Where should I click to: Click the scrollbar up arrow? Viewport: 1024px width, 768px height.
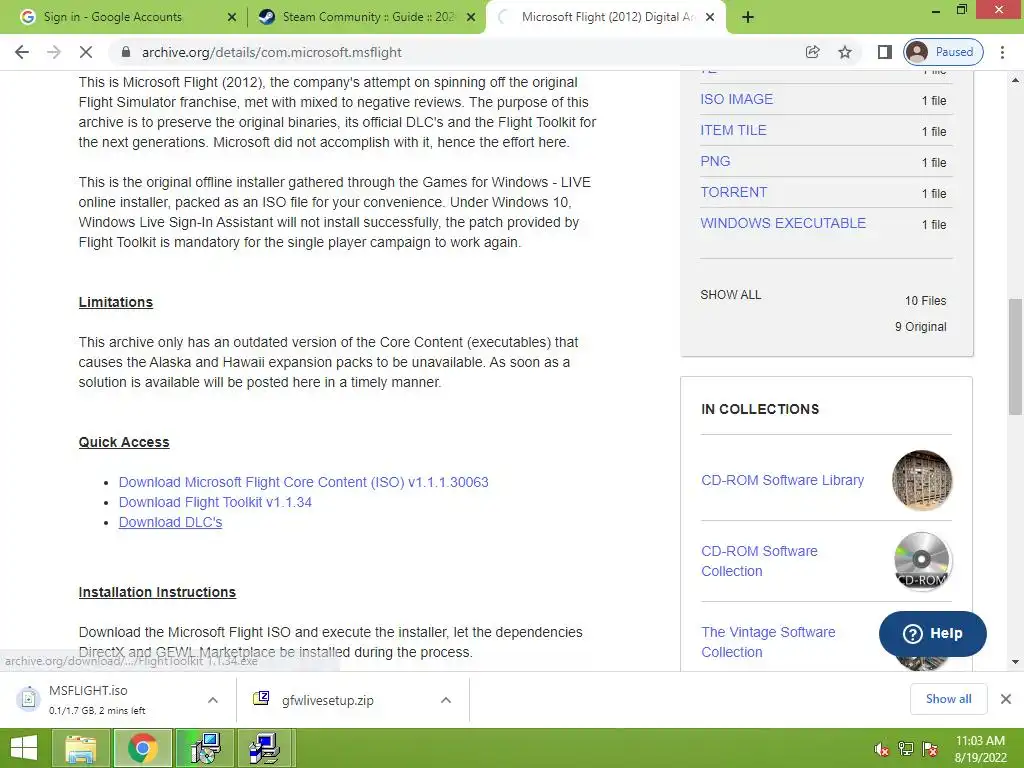pyautogui.click(x=1015, y=80)
